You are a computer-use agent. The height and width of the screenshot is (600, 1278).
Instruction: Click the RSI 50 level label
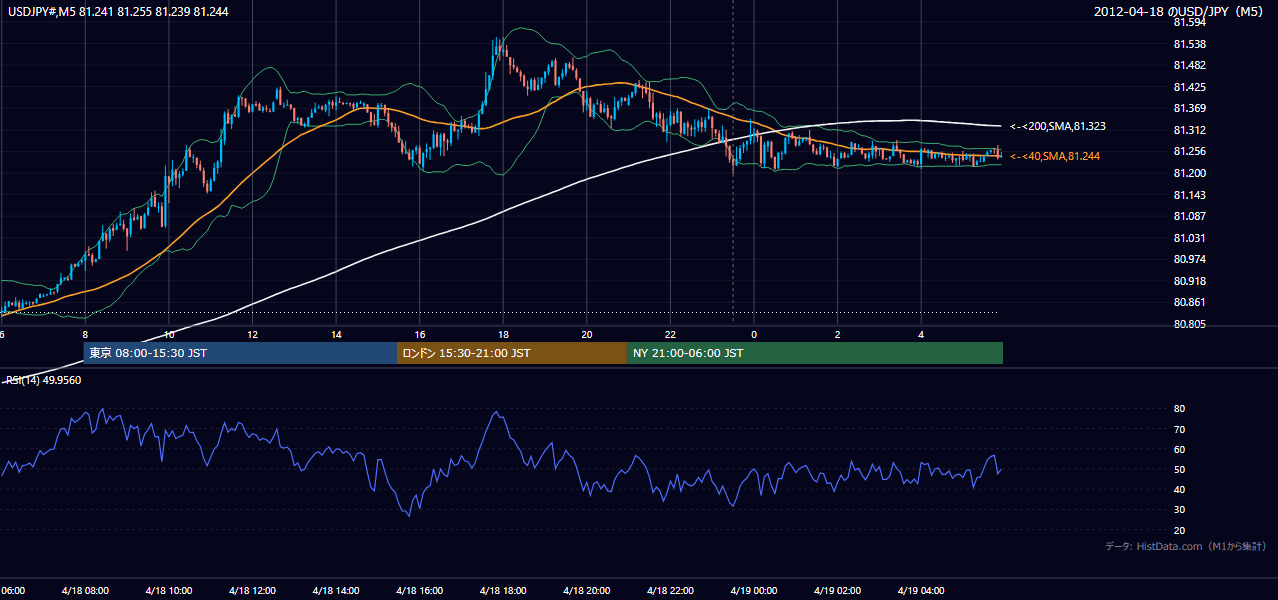1179,469
